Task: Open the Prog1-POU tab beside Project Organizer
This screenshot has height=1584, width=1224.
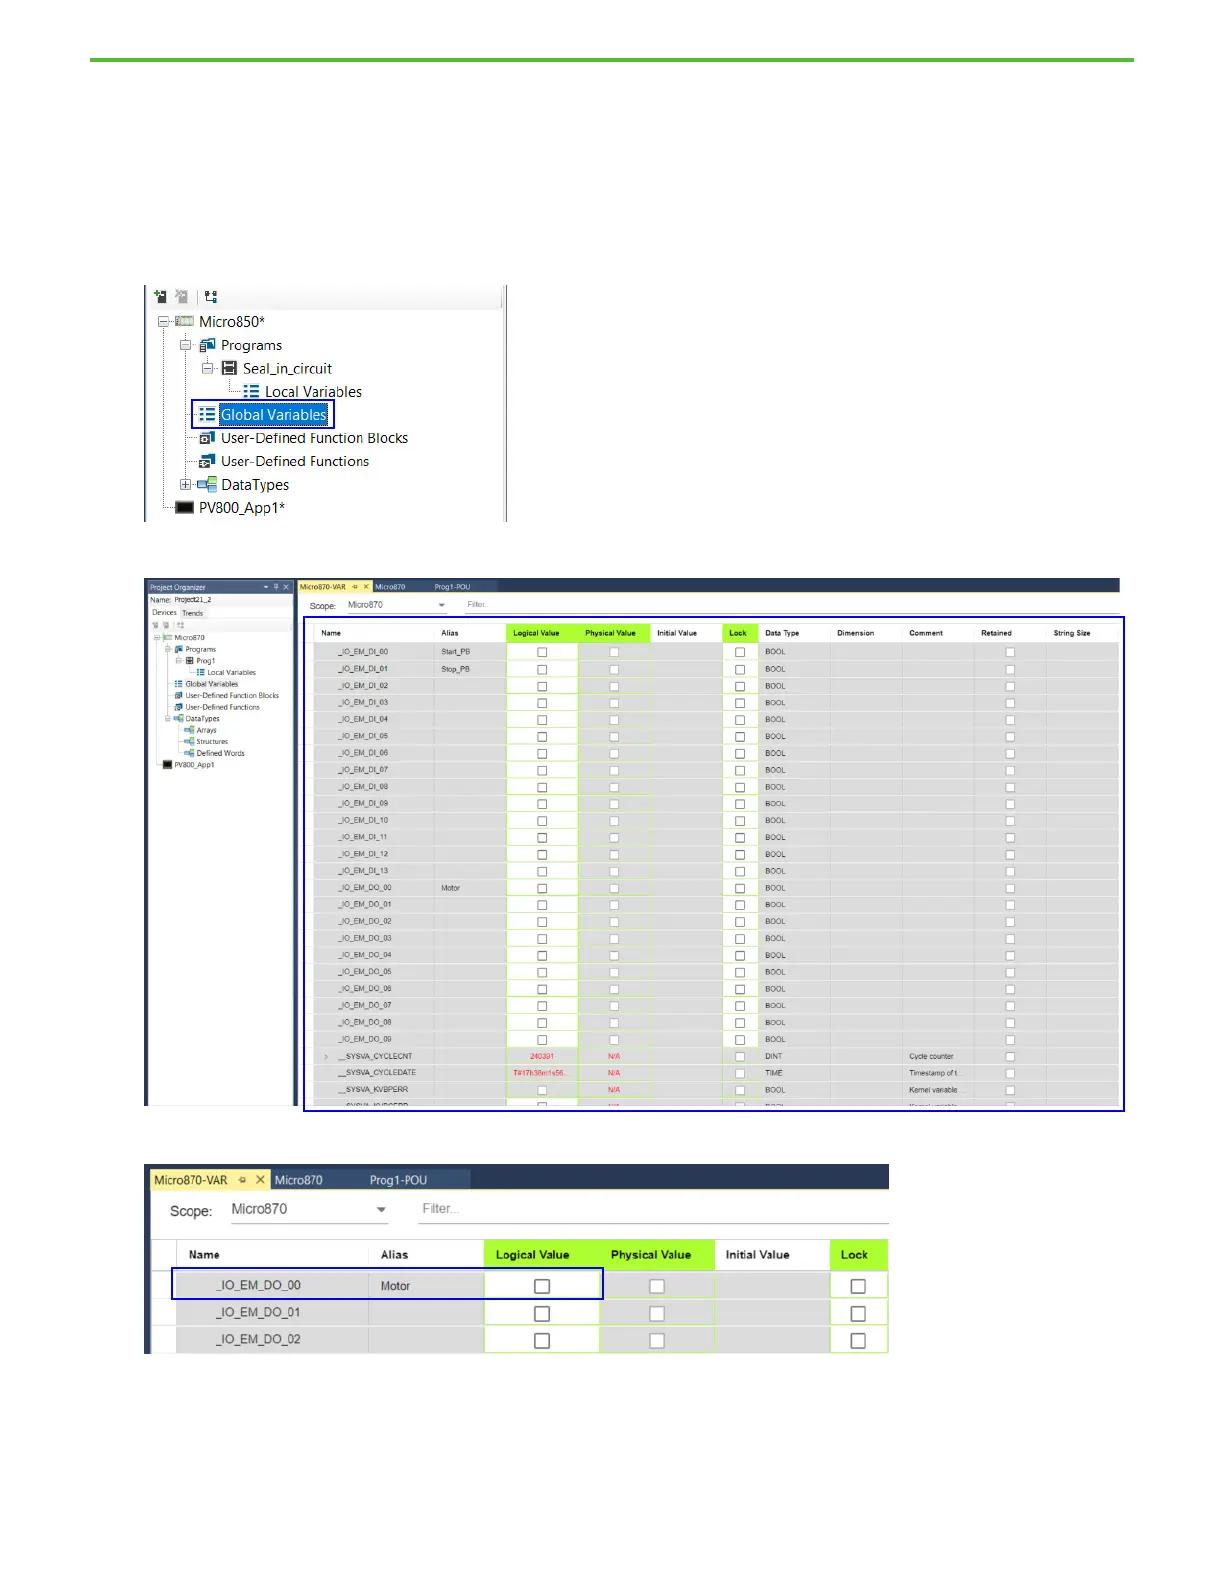Action: [x=452, y=587]
